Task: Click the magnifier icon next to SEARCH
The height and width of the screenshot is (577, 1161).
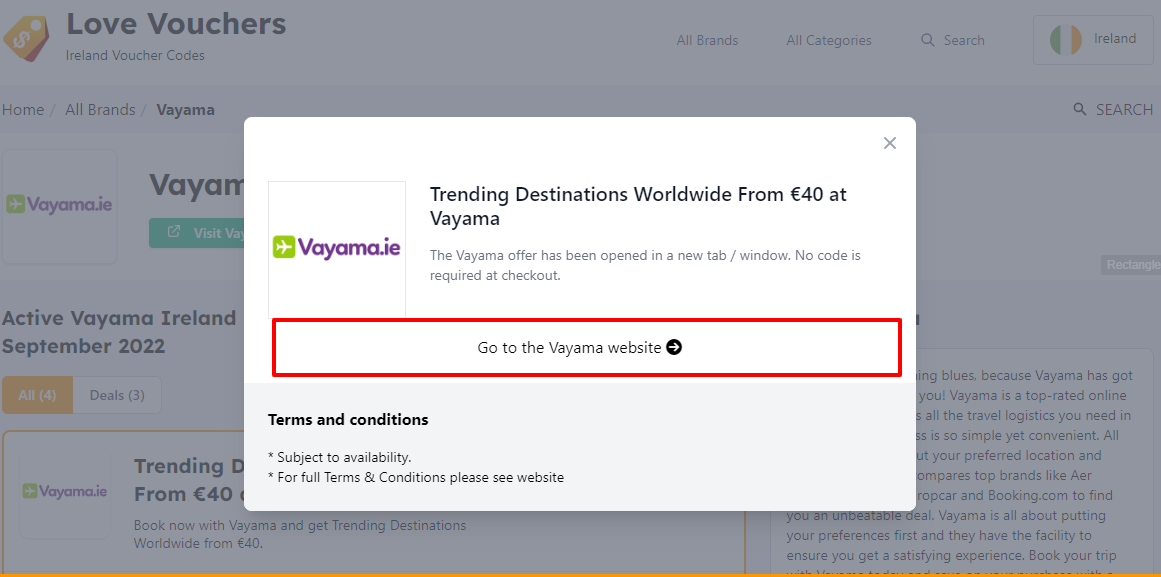Action: 1079,109
